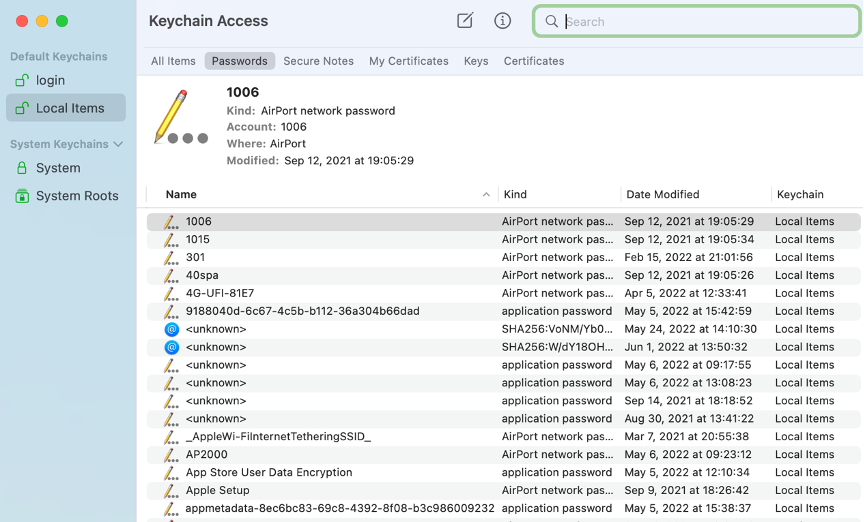The image size is (864, 522).
Task: Click the compose new keychain item icon
Action: [x=465, y=21]
